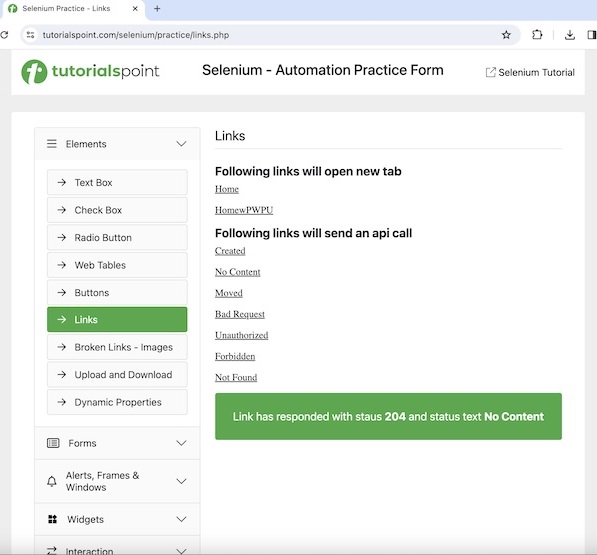Click the tutorialspoint logo

click(90, 71)
